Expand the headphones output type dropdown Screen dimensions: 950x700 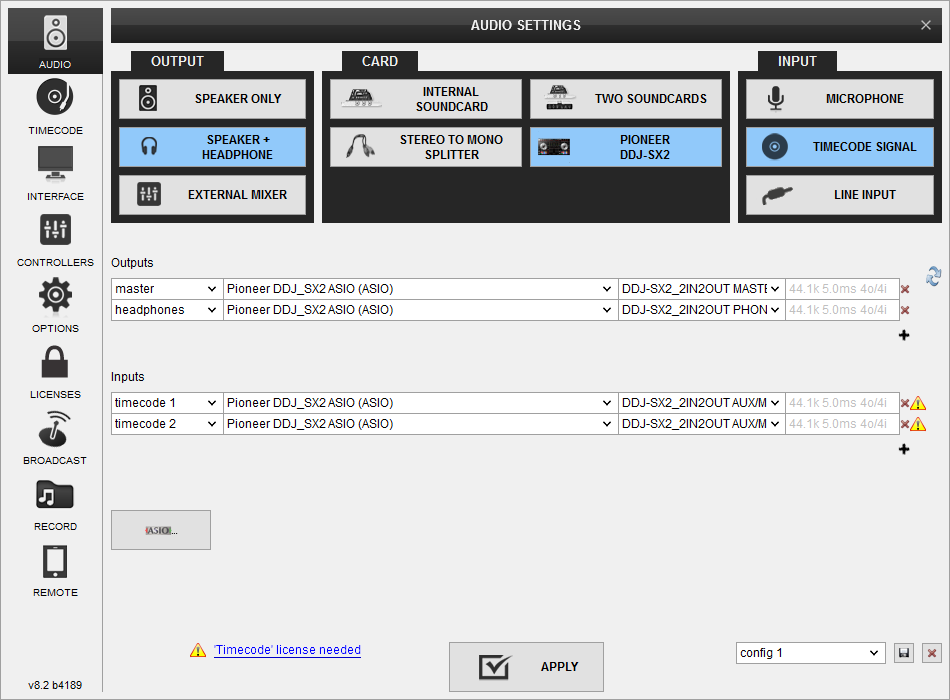pyautogui.click(x=167, y=310)
